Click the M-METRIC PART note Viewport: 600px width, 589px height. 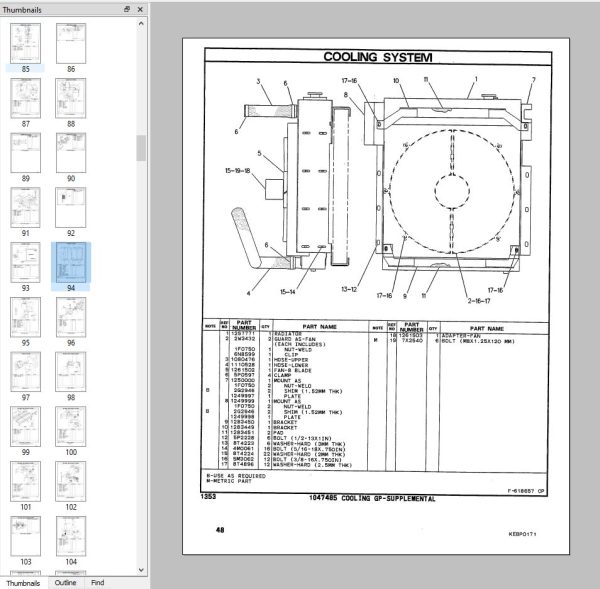pos(229,481)
